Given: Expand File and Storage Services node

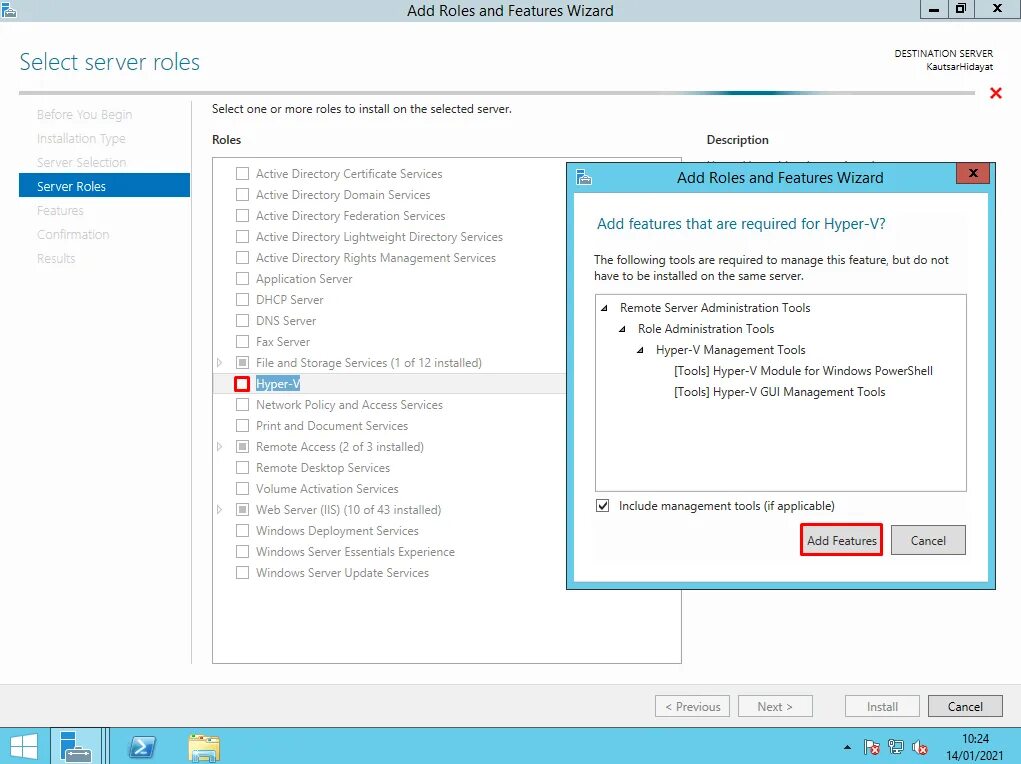Looking at the screenshot, I should (219, 363).
